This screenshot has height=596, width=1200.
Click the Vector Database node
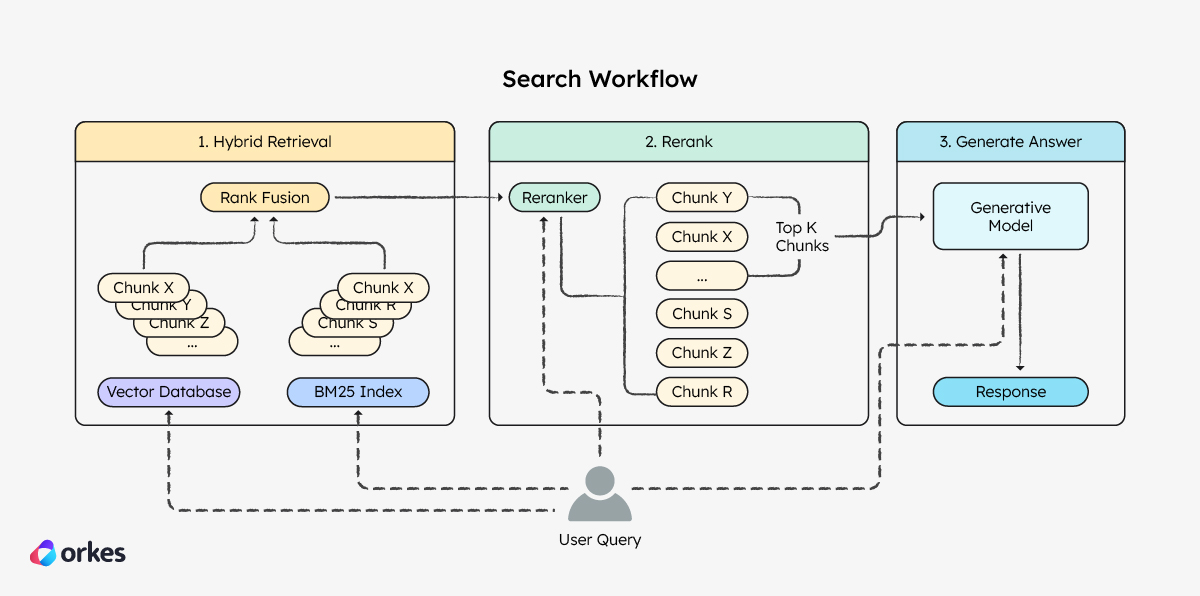point(168,392)
